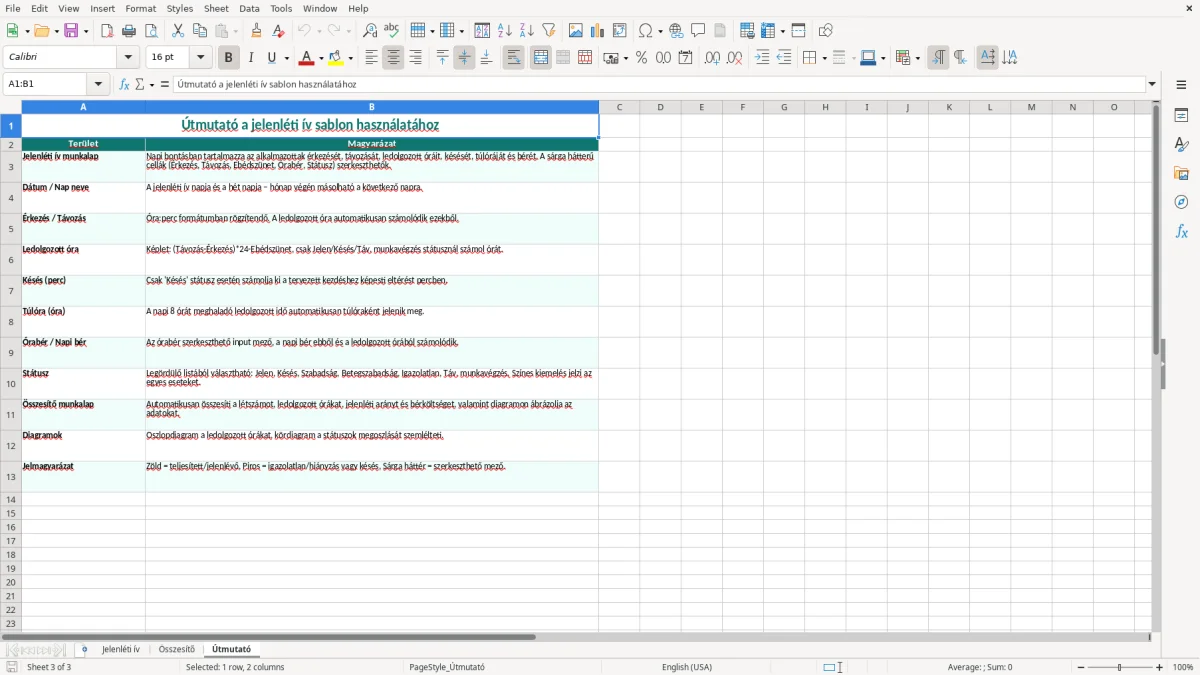Toggle Center Vertically alignment
The height and width of the screenshot is (675, 1200).
[x=464, y=58]
